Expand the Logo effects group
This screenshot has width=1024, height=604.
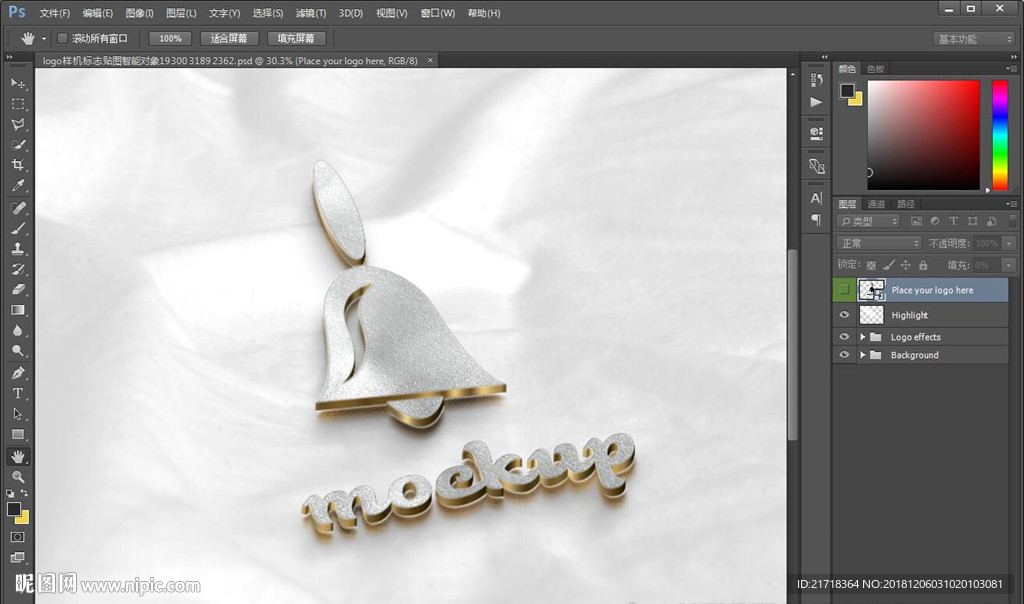(x=862, y=337)
